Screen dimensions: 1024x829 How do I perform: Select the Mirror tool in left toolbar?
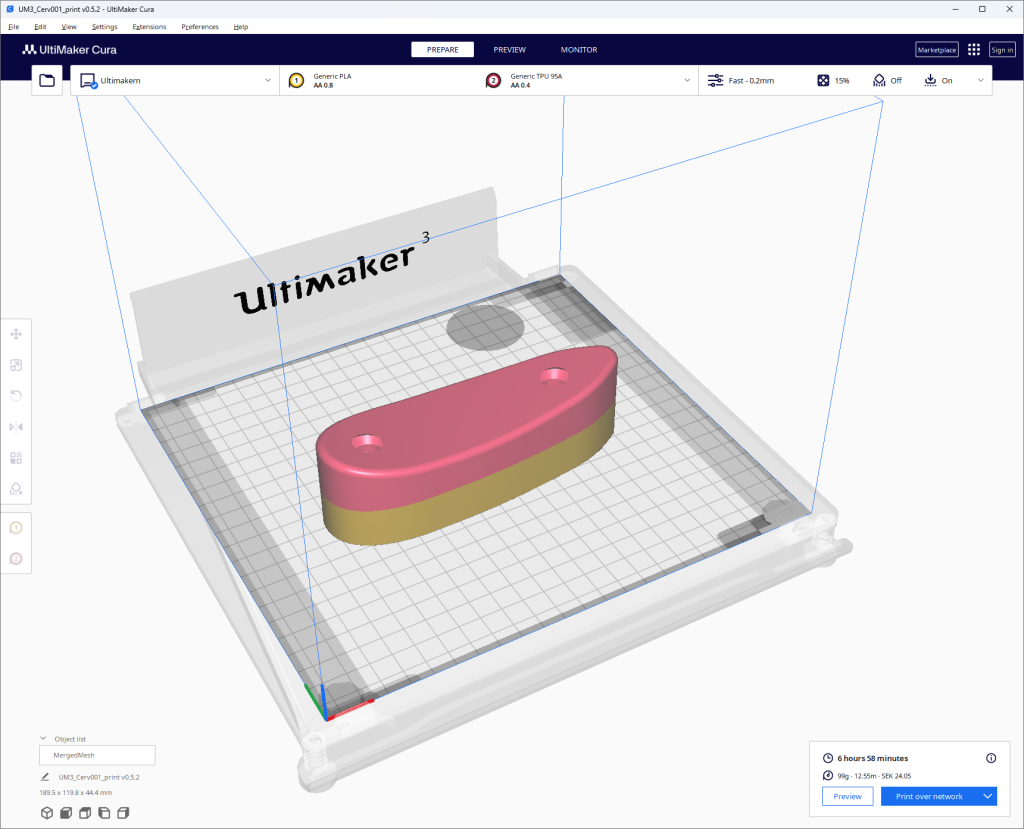click(x=16, y=427)
